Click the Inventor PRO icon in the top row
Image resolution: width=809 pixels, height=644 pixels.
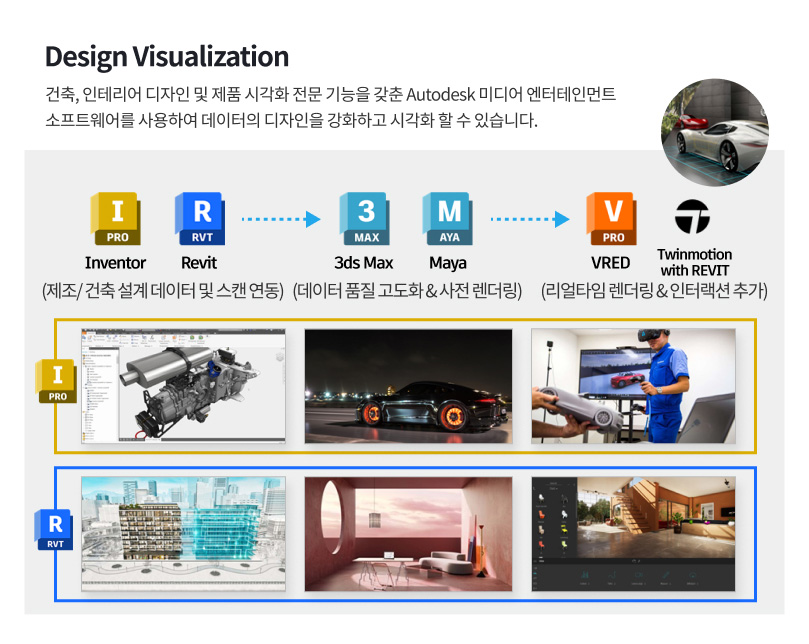point(116,218)
